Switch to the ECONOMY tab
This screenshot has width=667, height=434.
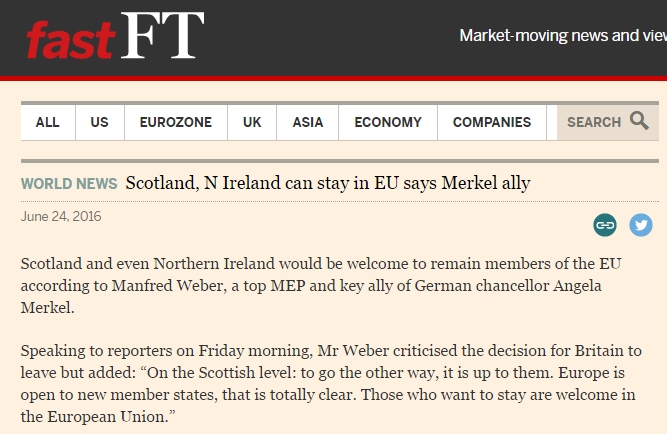click(388, 123)
